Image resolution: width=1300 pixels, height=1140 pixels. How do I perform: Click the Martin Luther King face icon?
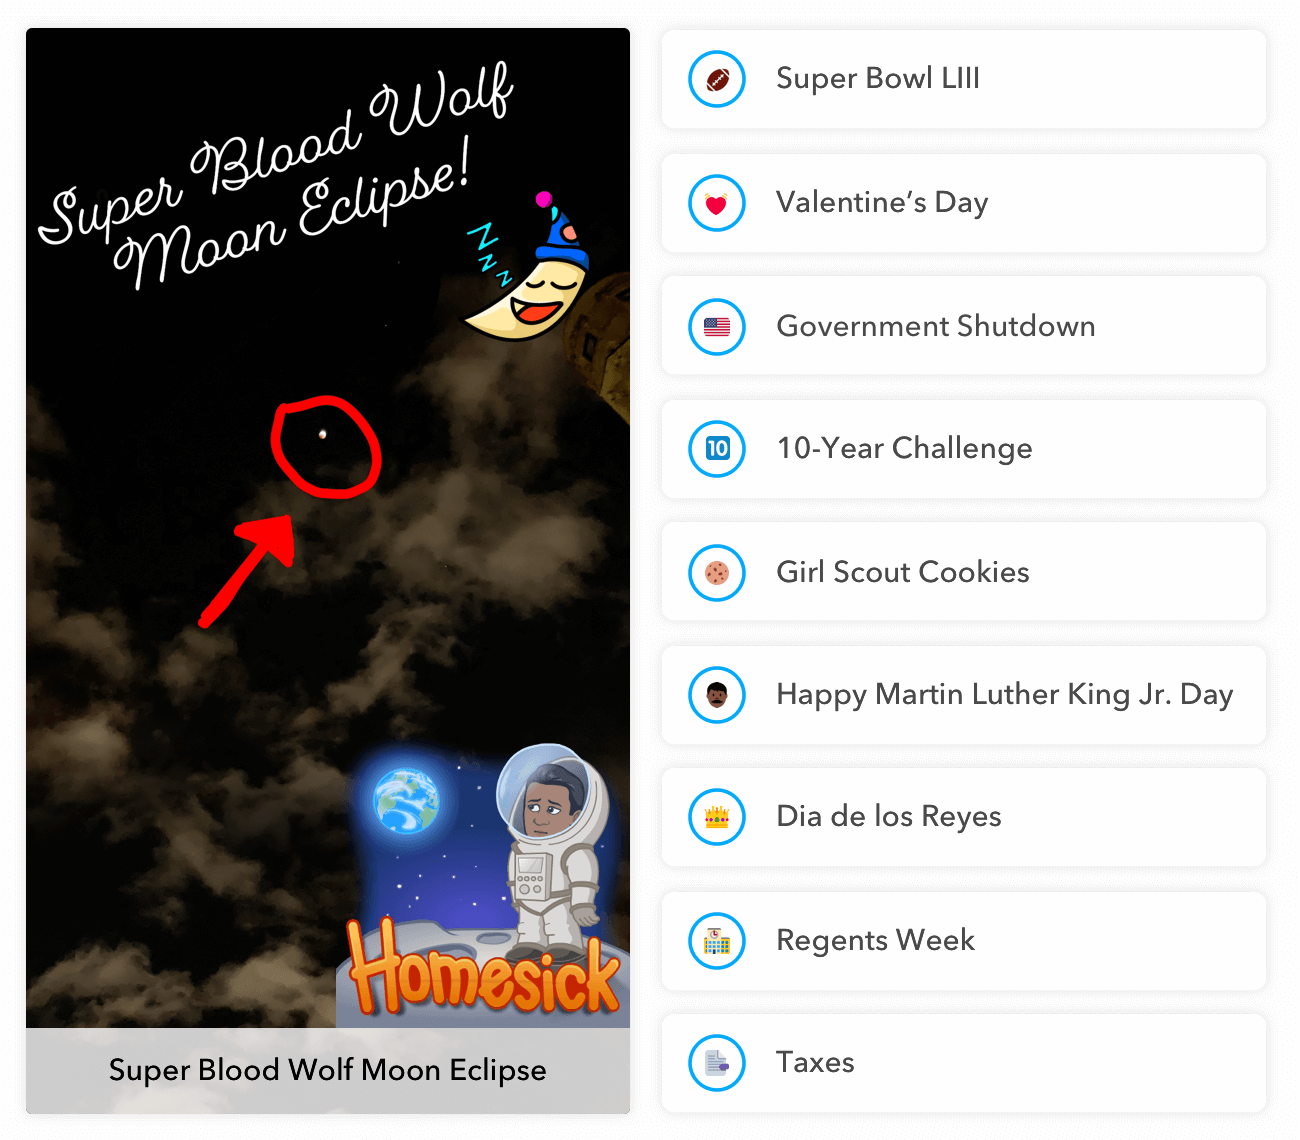[717, 695]
